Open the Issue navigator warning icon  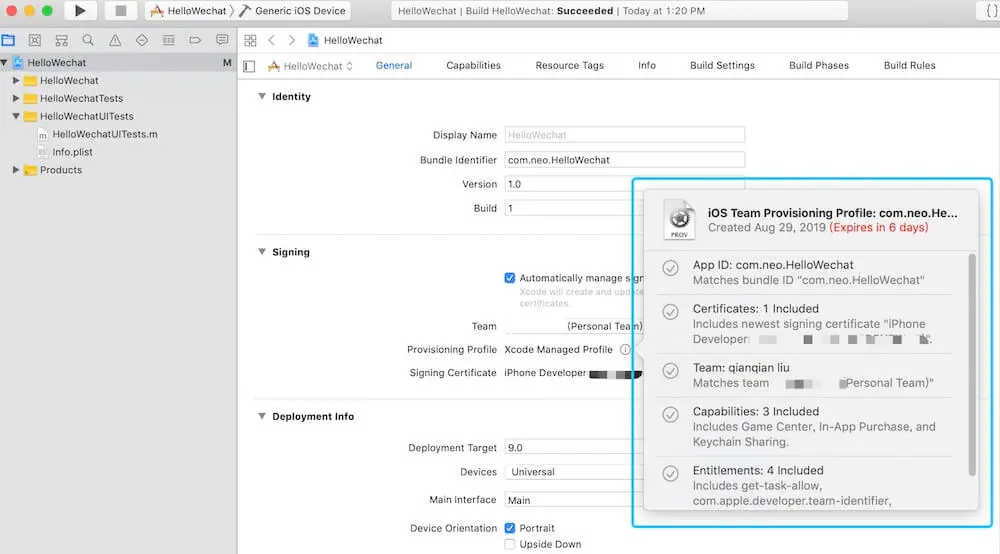[115, 40]
